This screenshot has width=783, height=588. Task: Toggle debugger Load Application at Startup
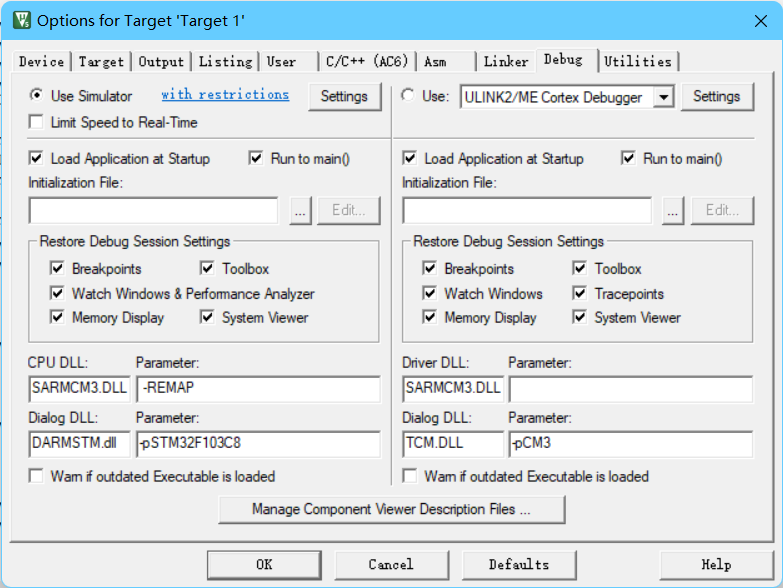point(409,159)
